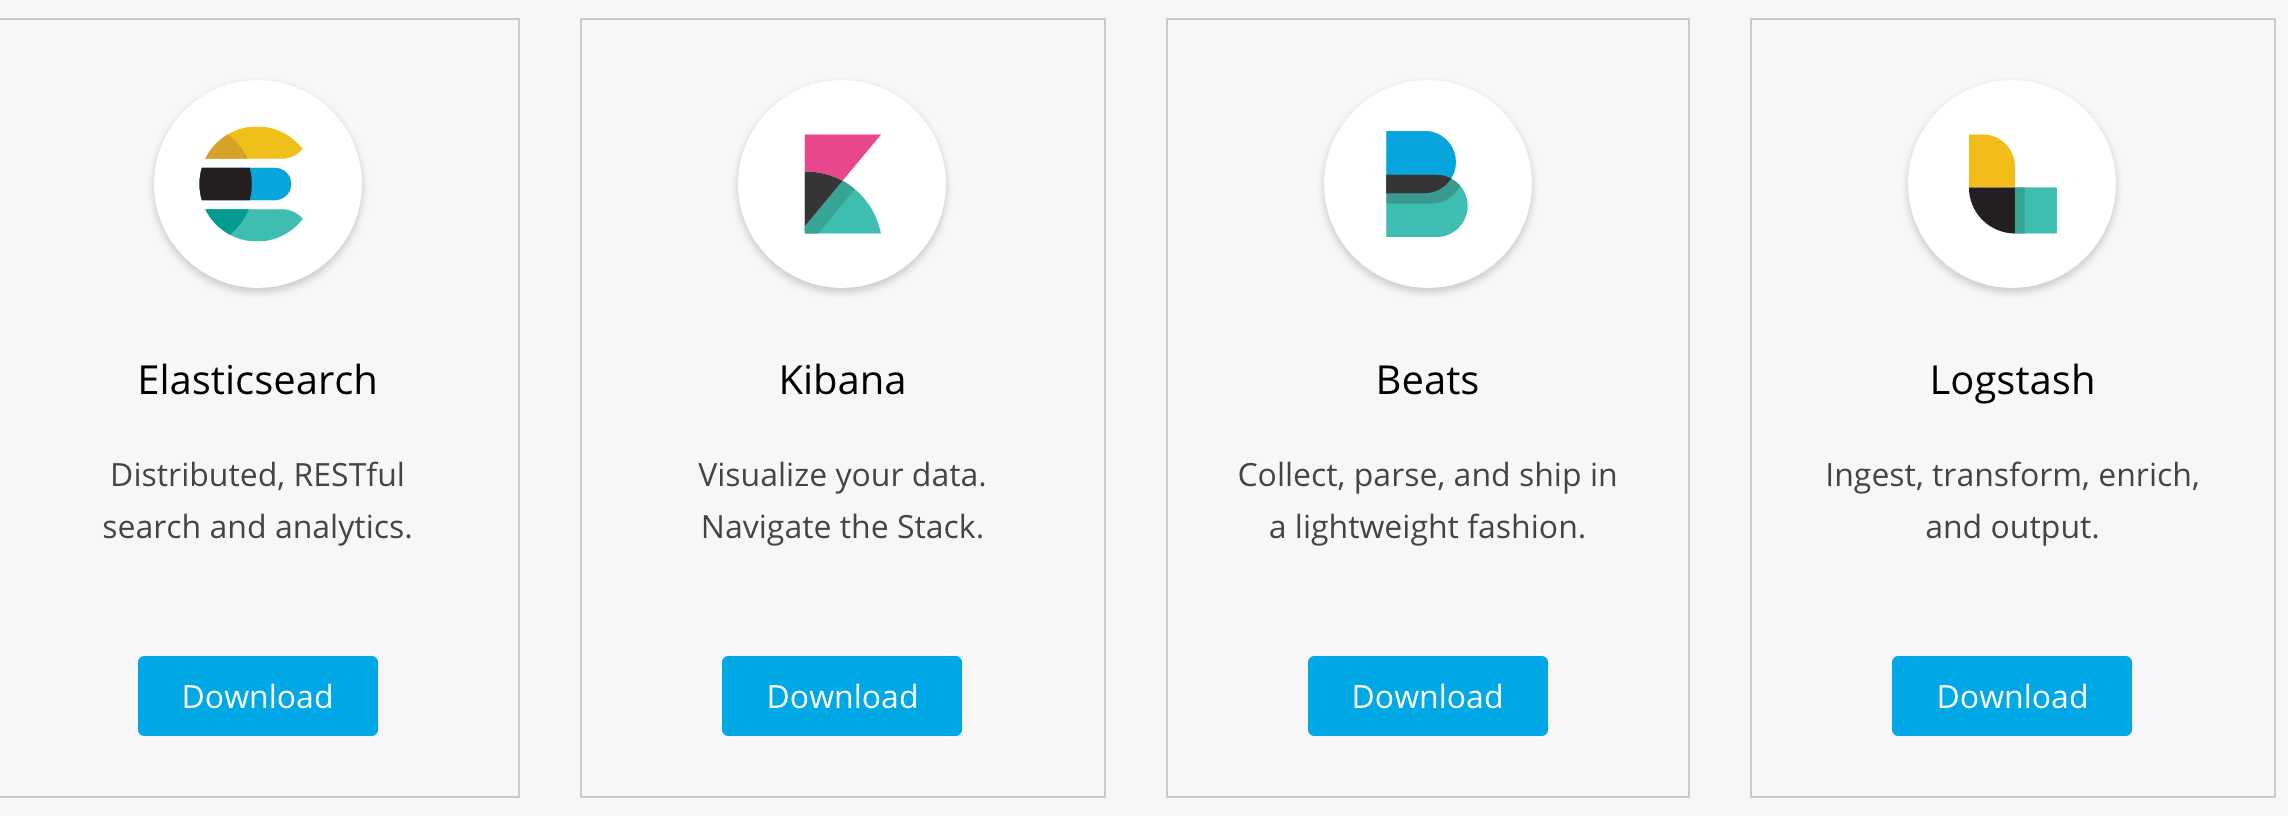Open the Beats product title
Image resolution: width=2288 pixels, height=816 pixels.
click(x=1427, y=380)
